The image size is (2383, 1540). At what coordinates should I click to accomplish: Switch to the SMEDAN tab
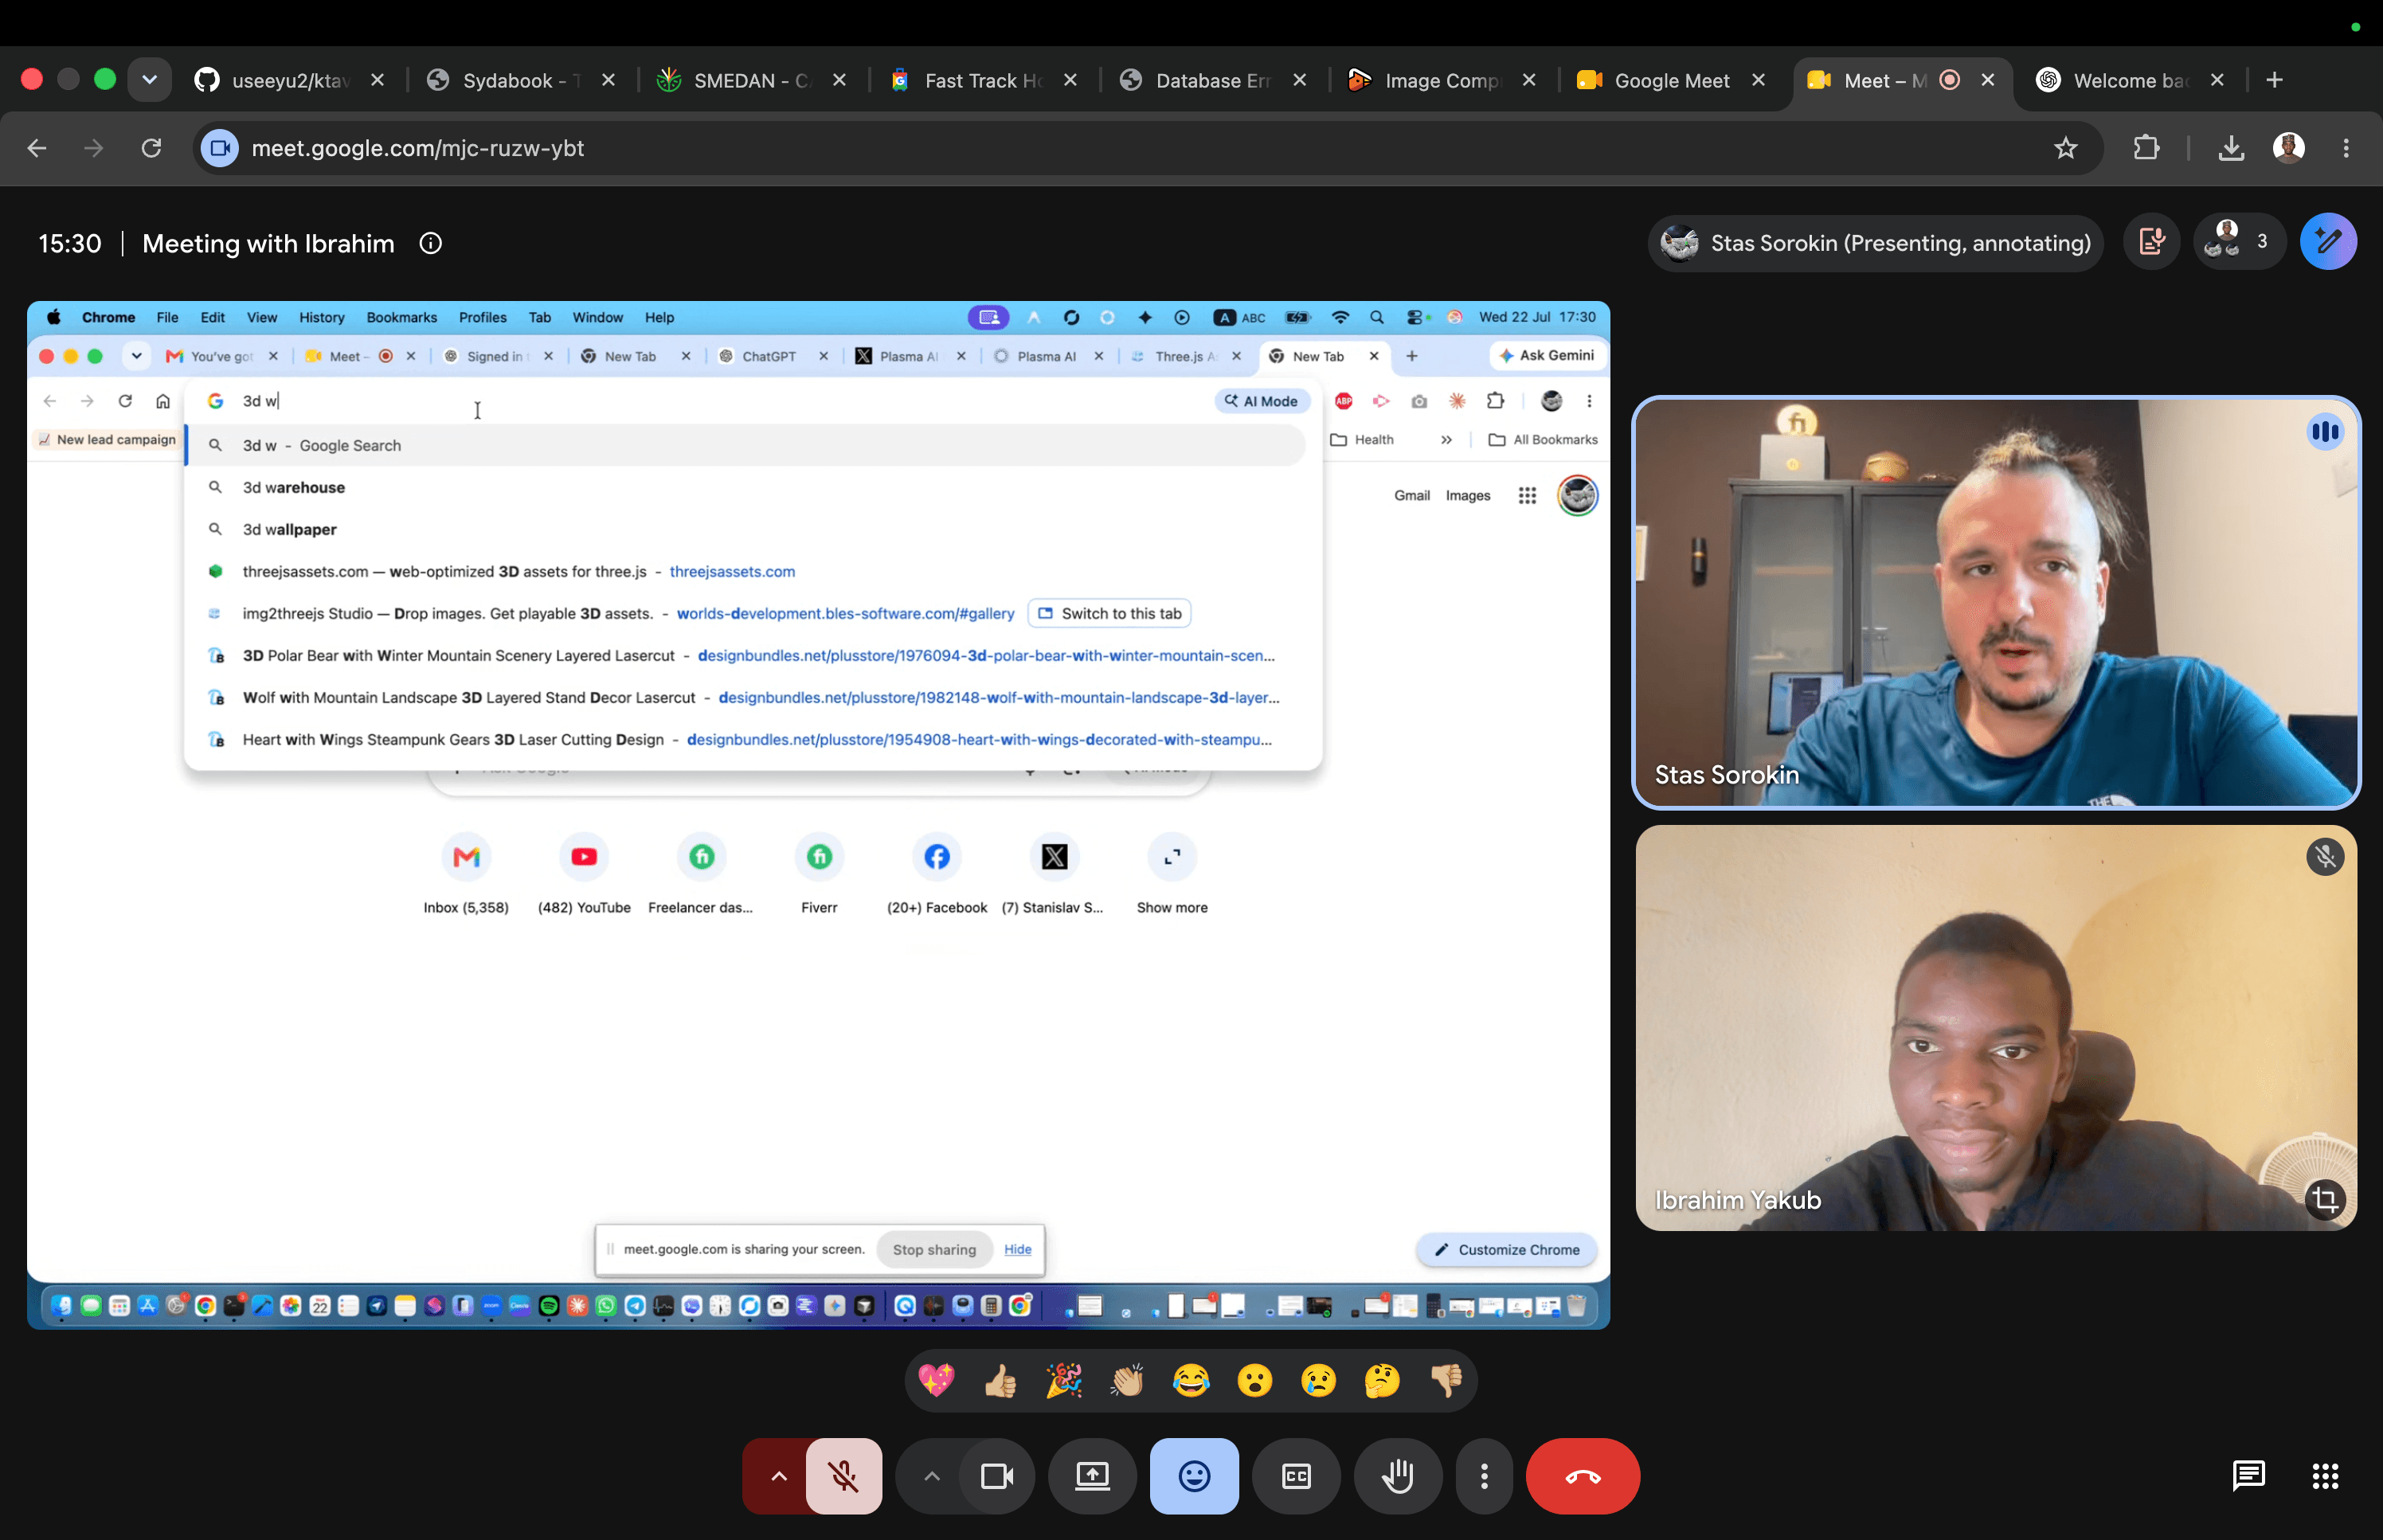click(751, 80)
